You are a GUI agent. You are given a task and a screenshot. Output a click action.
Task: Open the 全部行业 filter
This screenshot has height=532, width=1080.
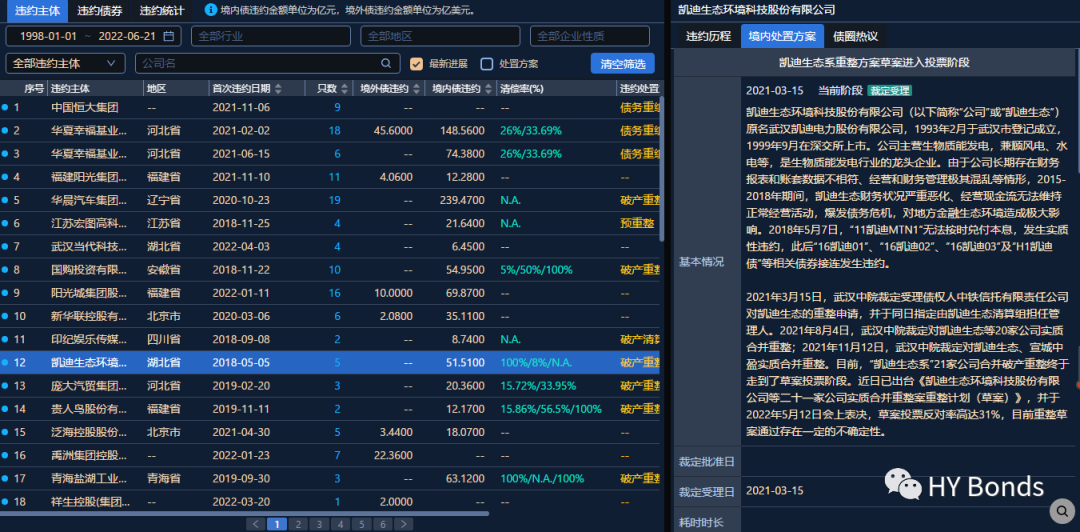(271, 36)
